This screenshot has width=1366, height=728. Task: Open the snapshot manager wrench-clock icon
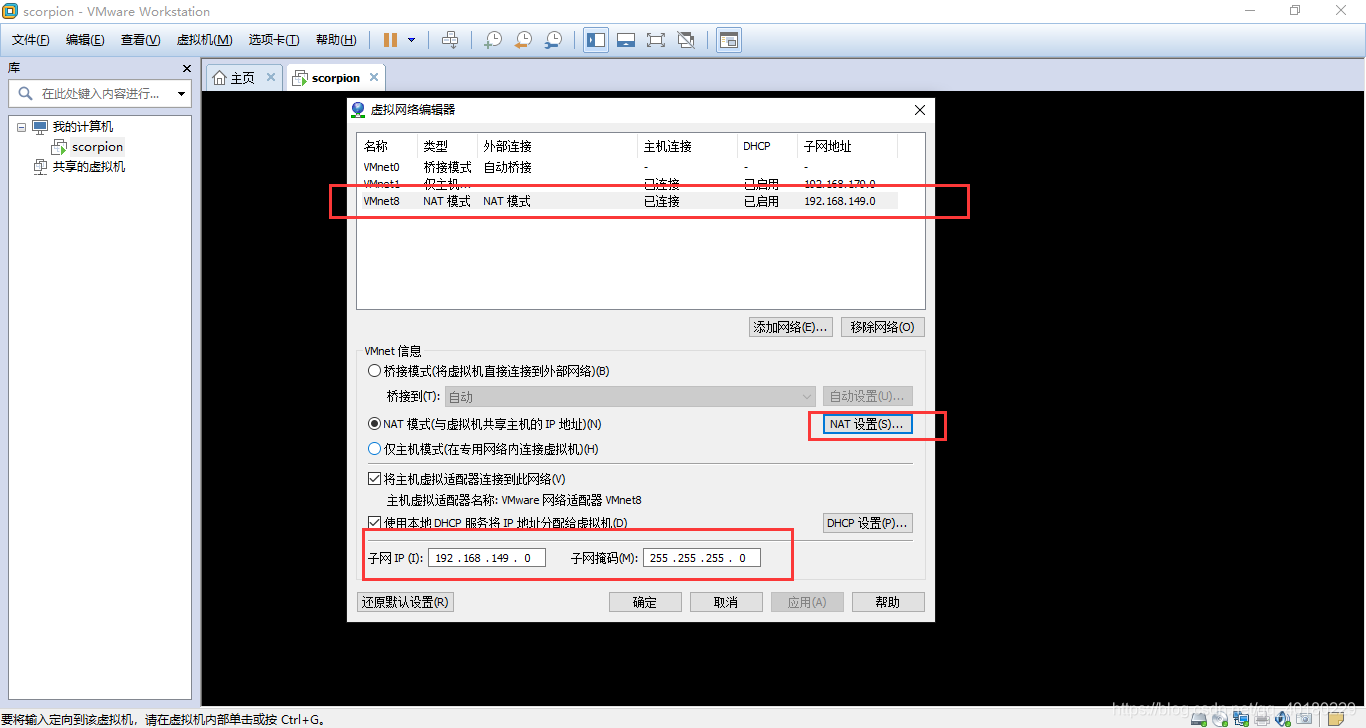(x=553, y=40)
